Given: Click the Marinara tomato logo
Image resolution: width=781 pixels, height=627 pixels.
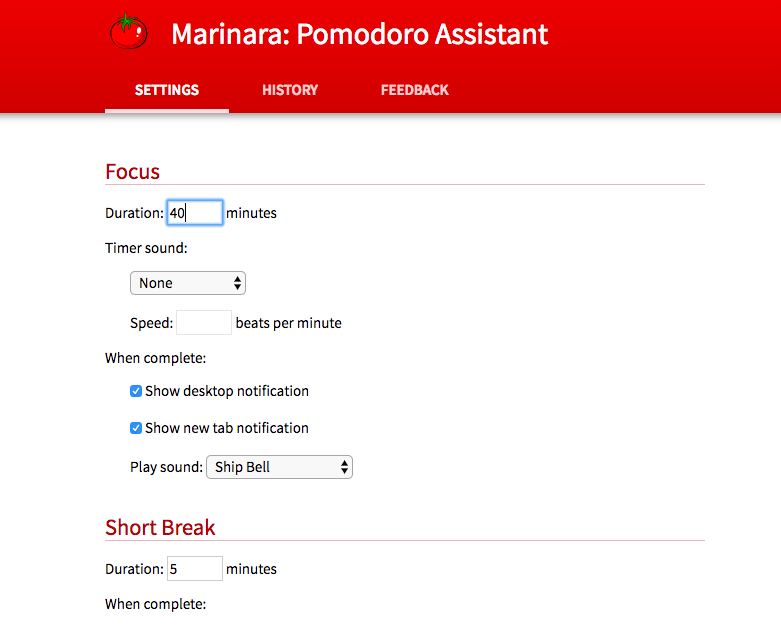Looking at the screenshot, I should 129,31.
